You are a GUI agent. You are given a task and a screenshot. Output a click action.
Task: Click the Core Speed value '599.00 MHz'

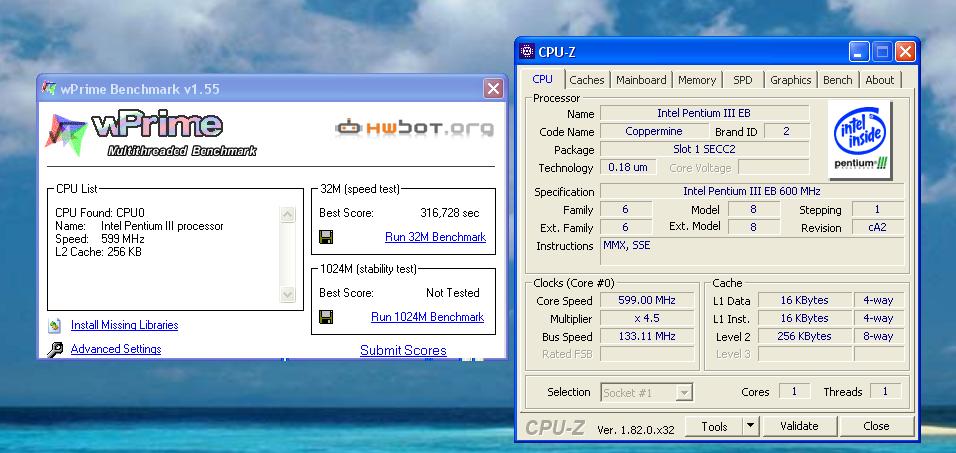click(x=647, y=301)
